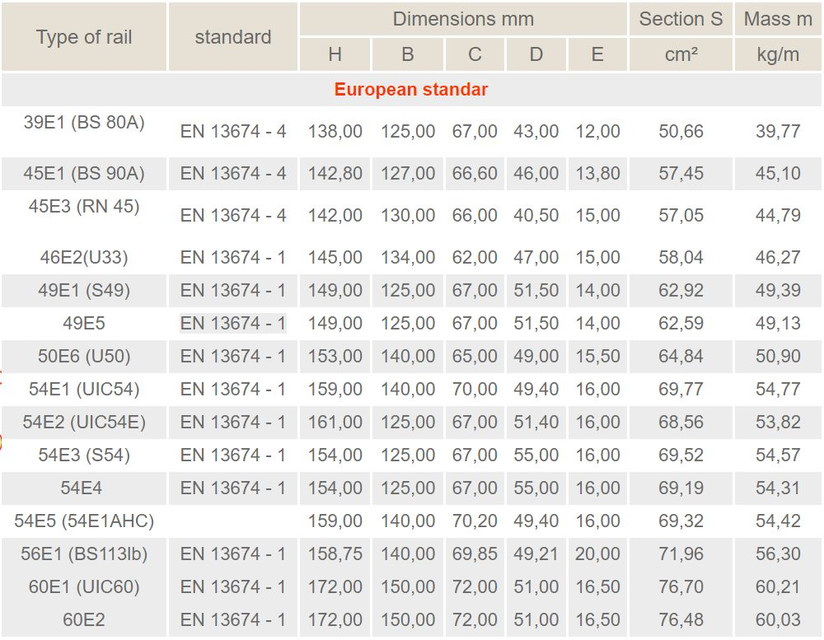Click the "54E5 (54E1AHC)" rail type cell
This screenshot has width=824, height=640.
tap(84, 521)
